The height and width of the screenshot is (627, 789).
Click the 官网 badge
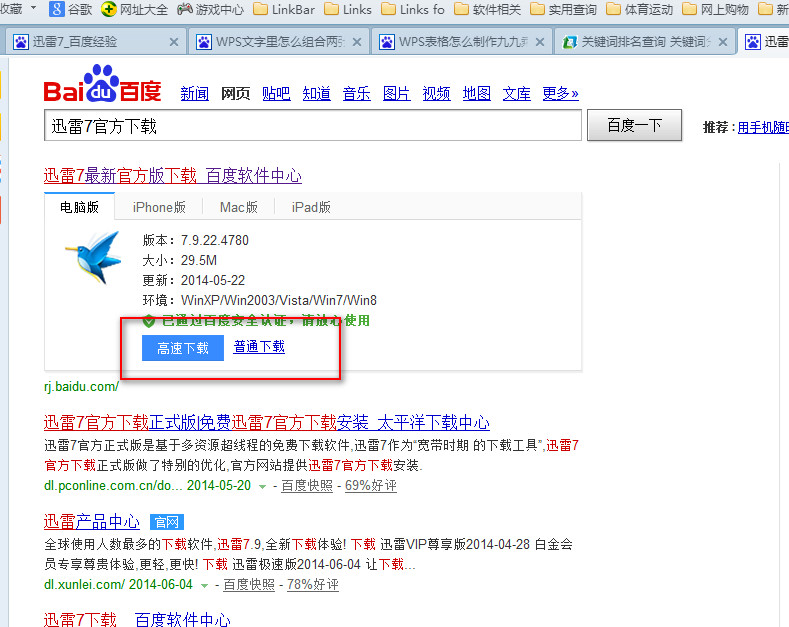(167, 522)
